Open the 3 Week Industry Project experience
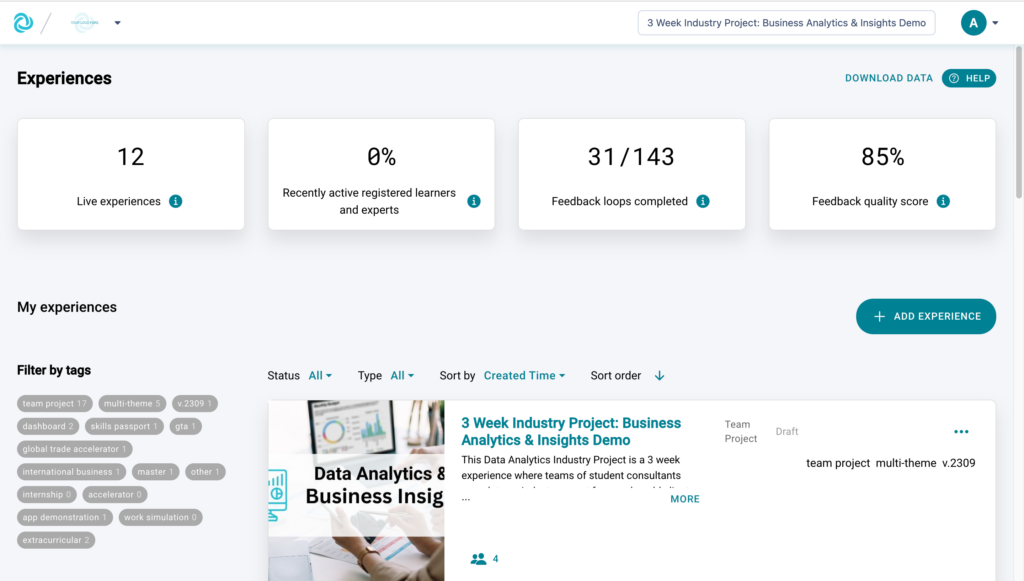 (570, 431)
